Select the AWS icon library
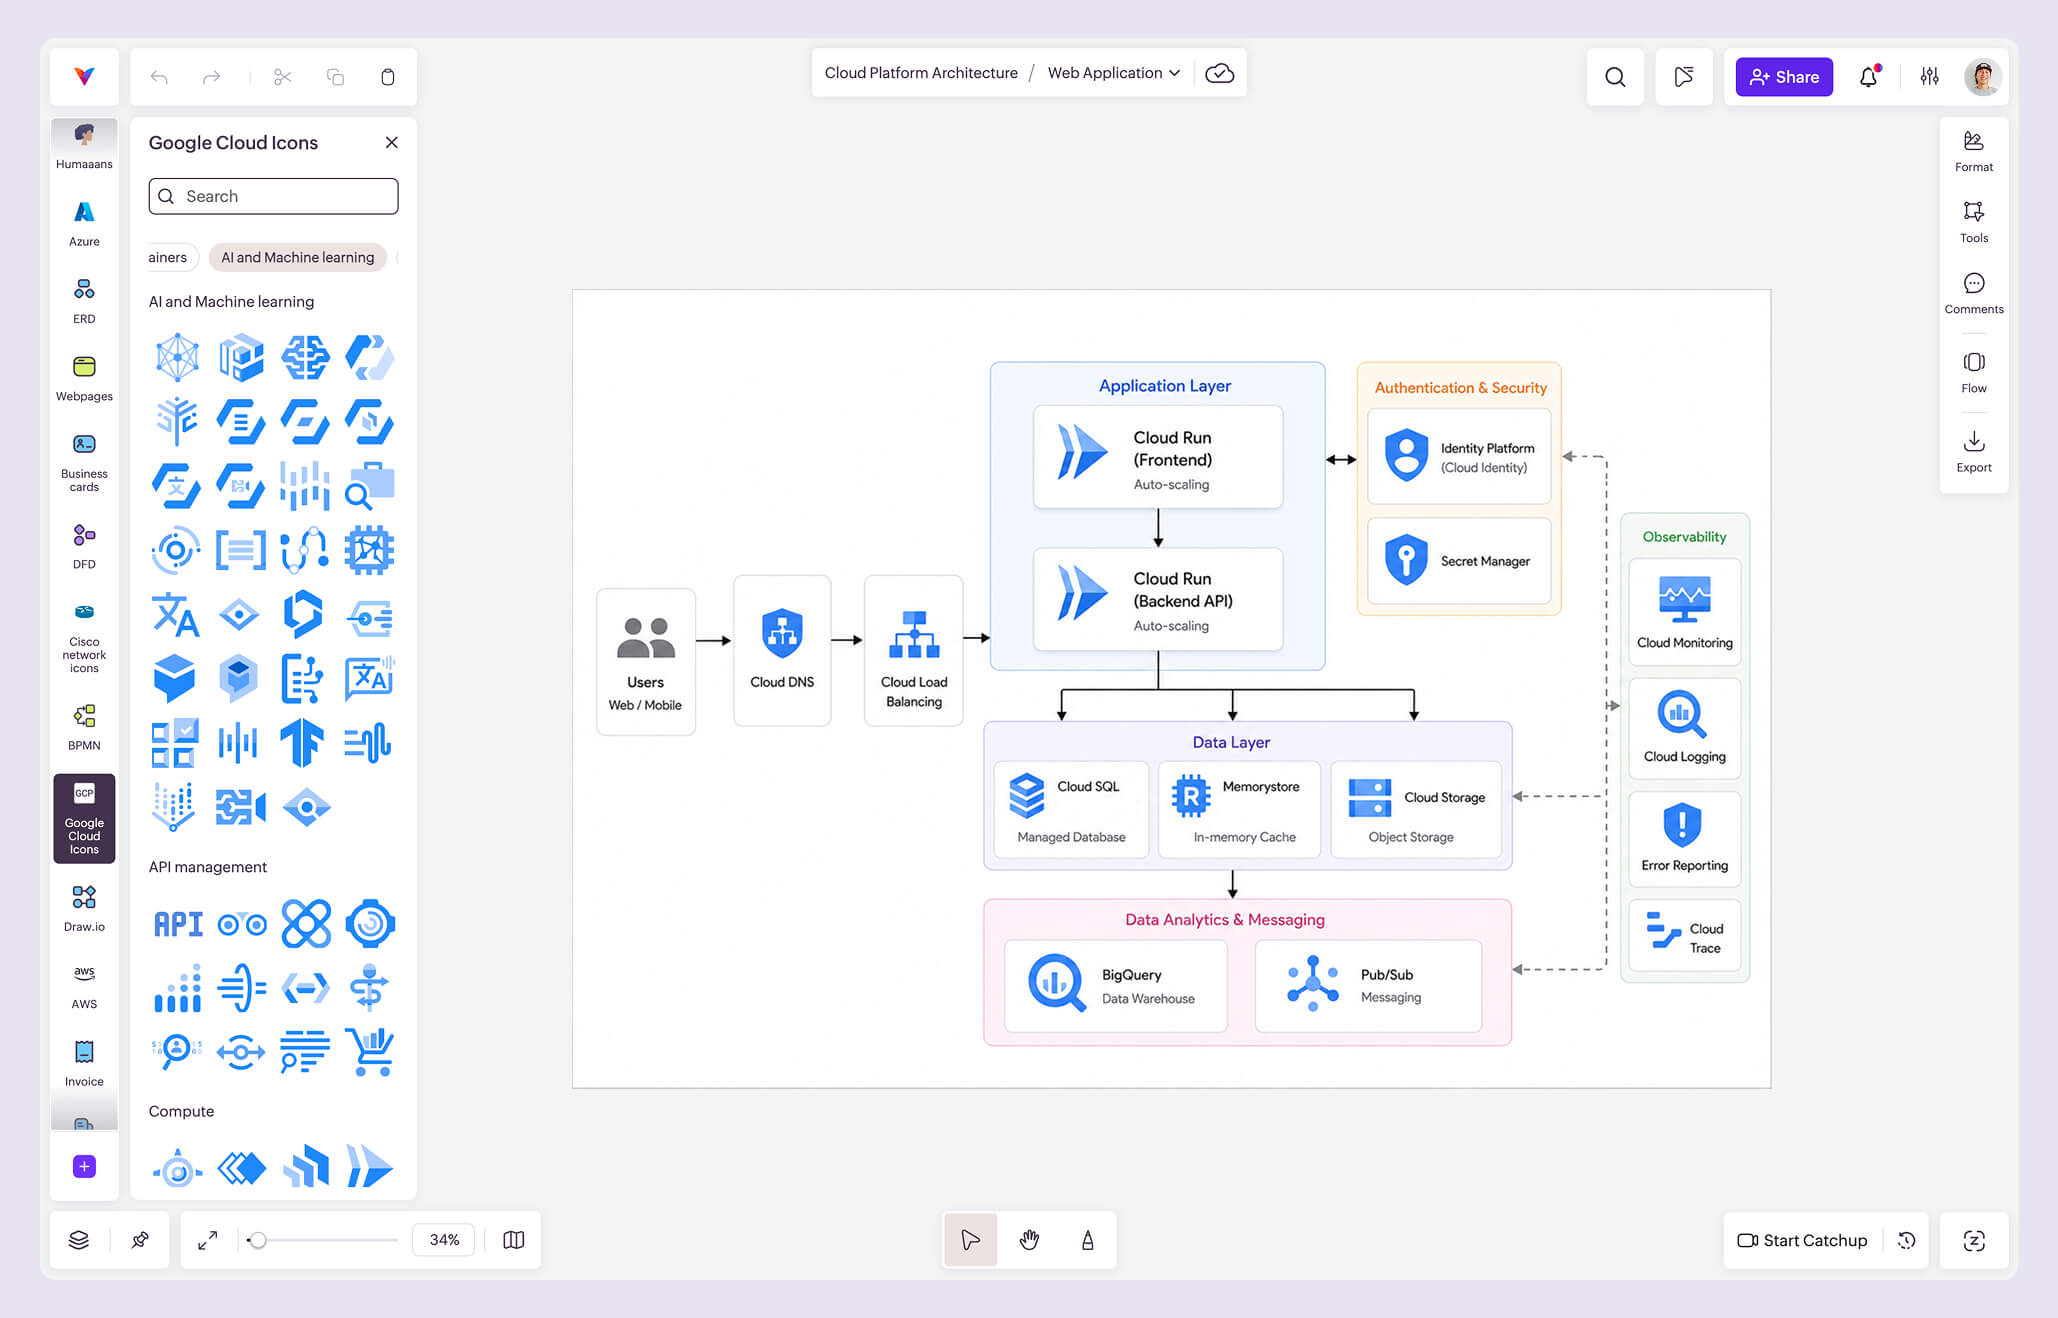 coord(84,986)
